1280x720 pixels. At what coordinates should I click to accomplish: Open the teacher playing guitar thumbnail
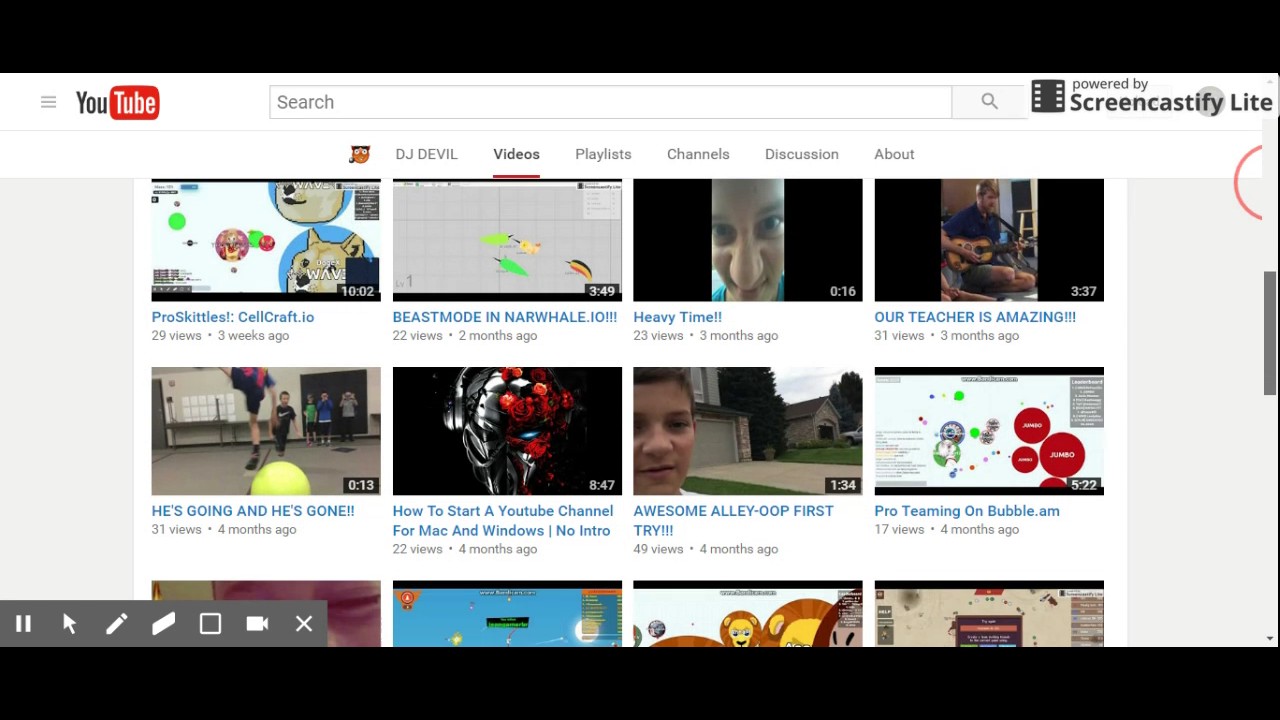click(989, 240)
